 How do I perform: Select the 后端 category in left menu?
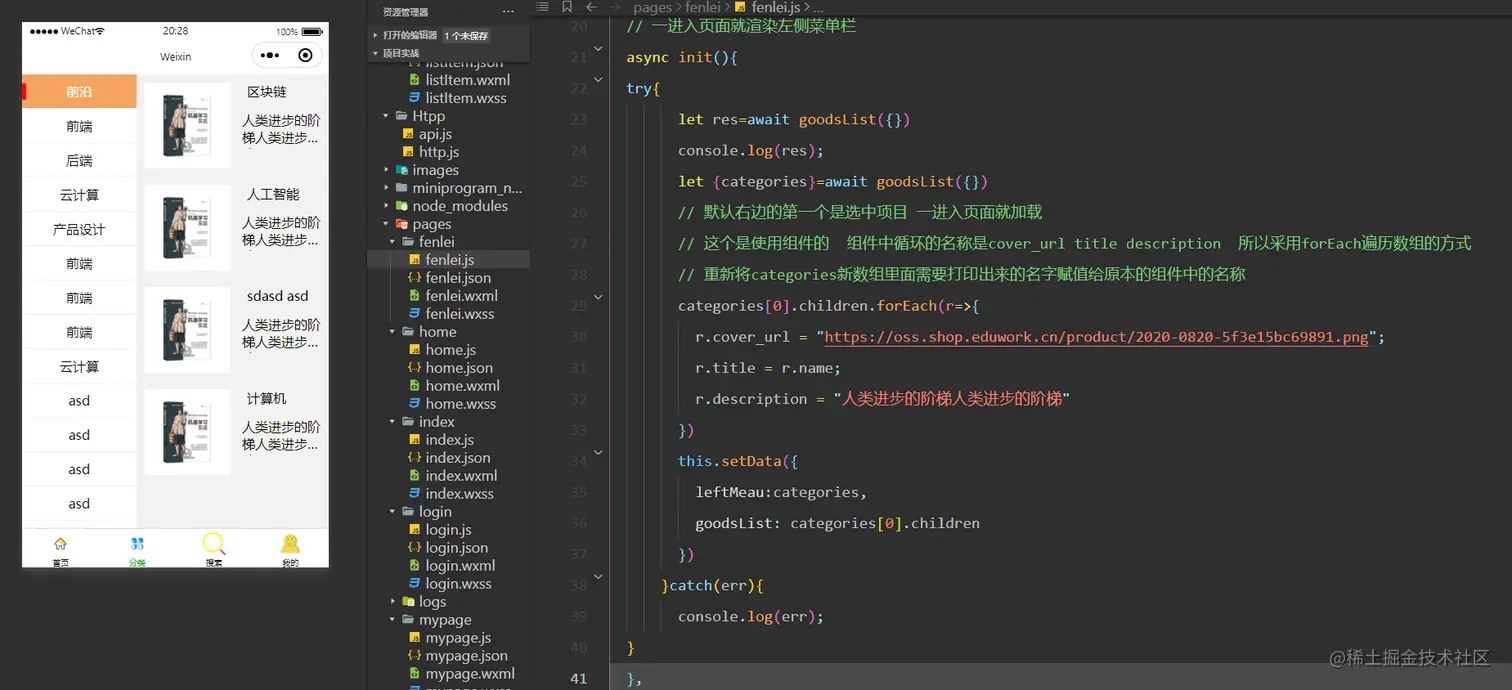tap(79, 160)
